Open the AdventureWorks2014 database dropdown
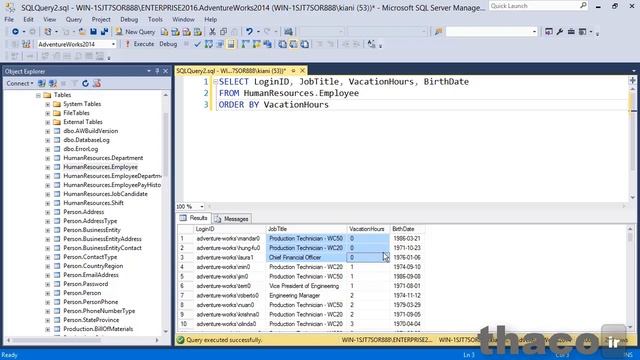 (x=113, y=44)
